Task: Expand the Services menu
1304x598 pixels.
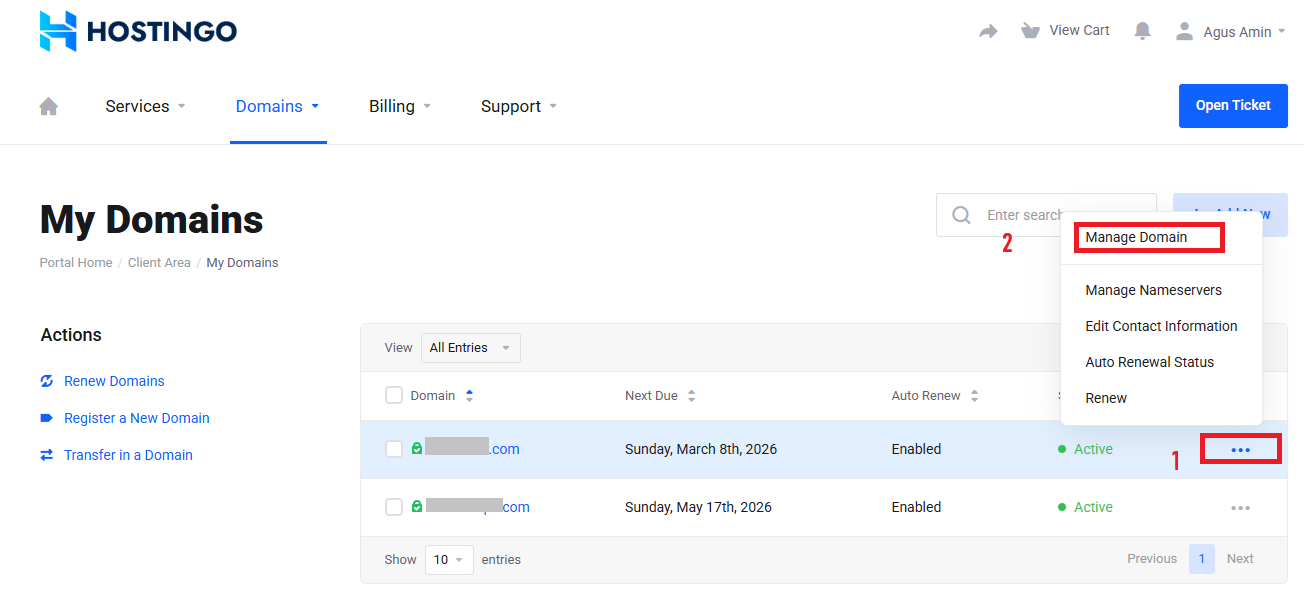Action: coord(146,106)
